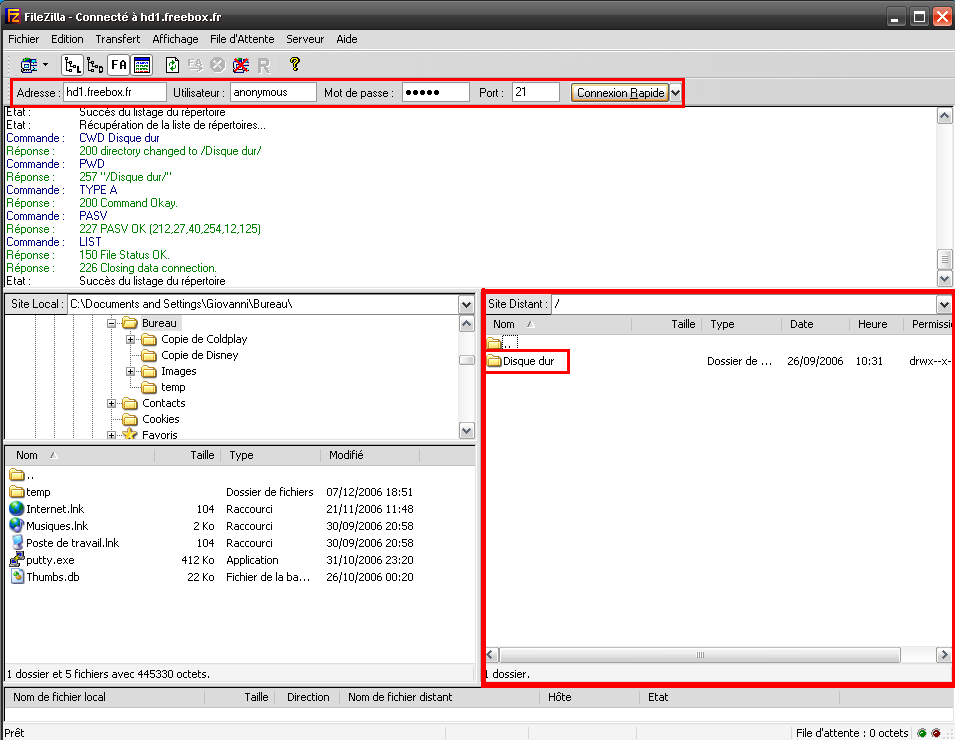Click remote list horizontal scroll left arrow

(492, 655)
